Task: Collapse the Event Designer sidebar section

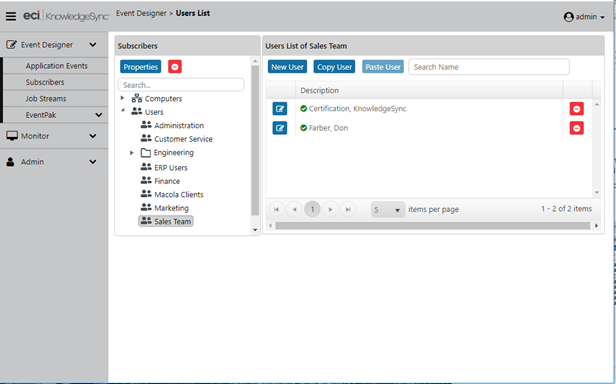Action: (x=93, y=45)
